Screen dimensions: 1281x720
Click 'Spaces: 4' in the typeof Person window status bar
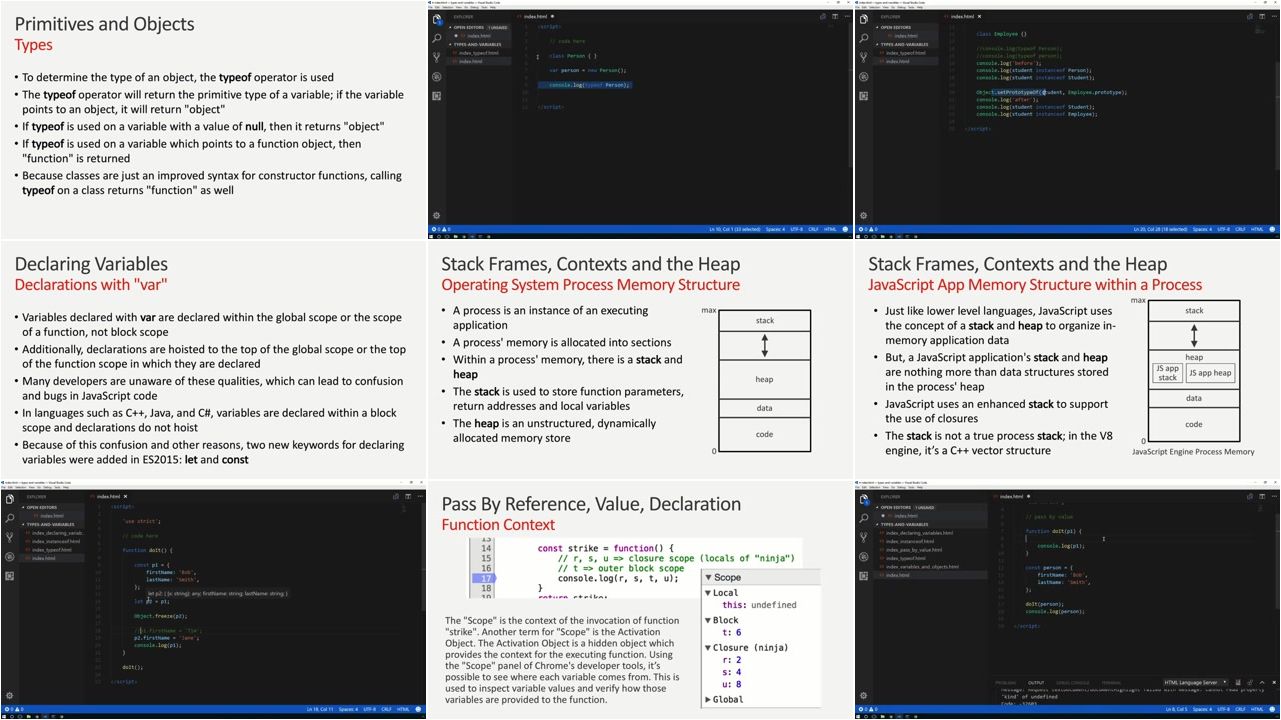point(776,229)
